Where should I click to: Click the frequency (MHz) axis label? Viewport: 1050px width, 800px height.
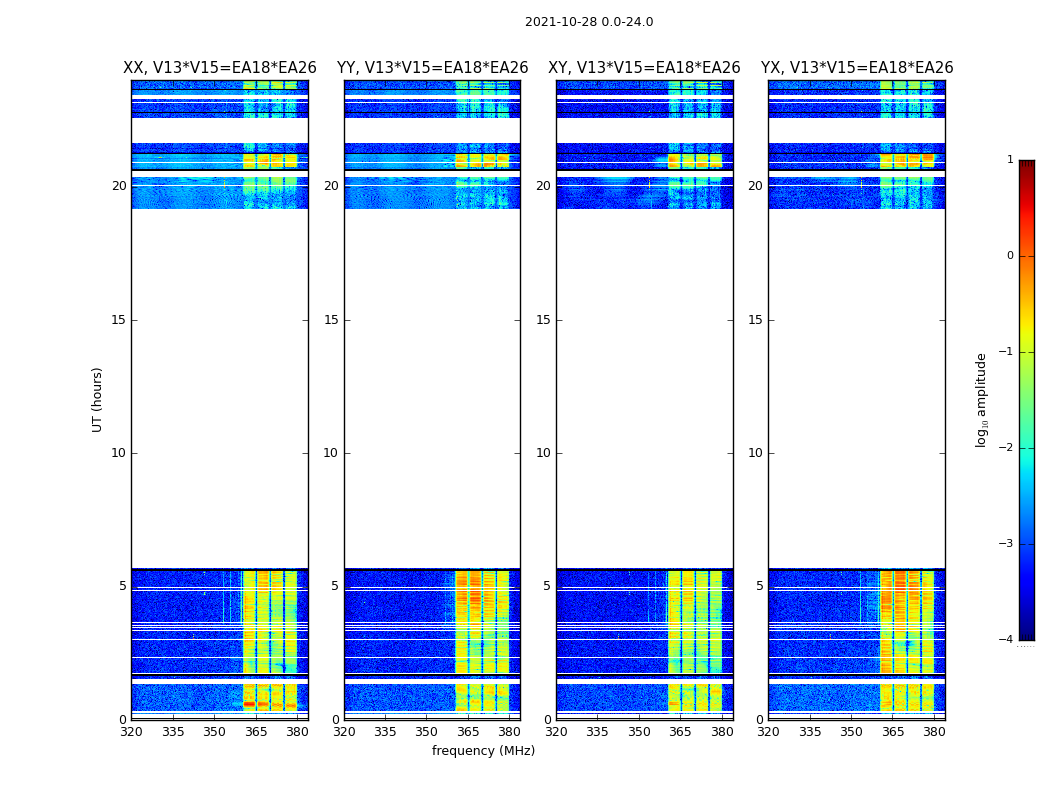click(x=483, y=750)
